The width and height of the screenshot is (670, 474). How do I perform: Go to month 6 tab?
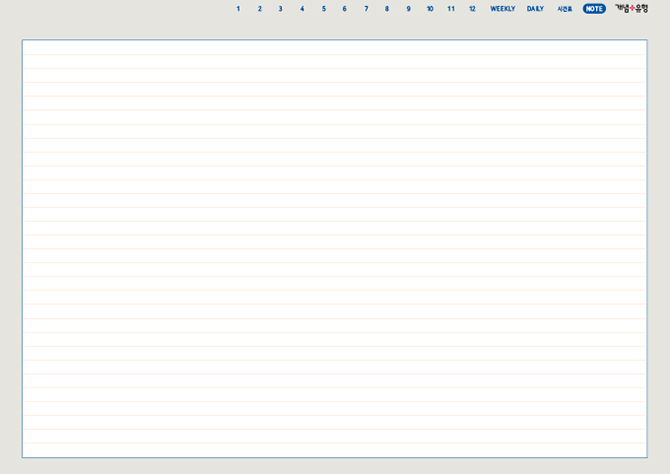344,9
